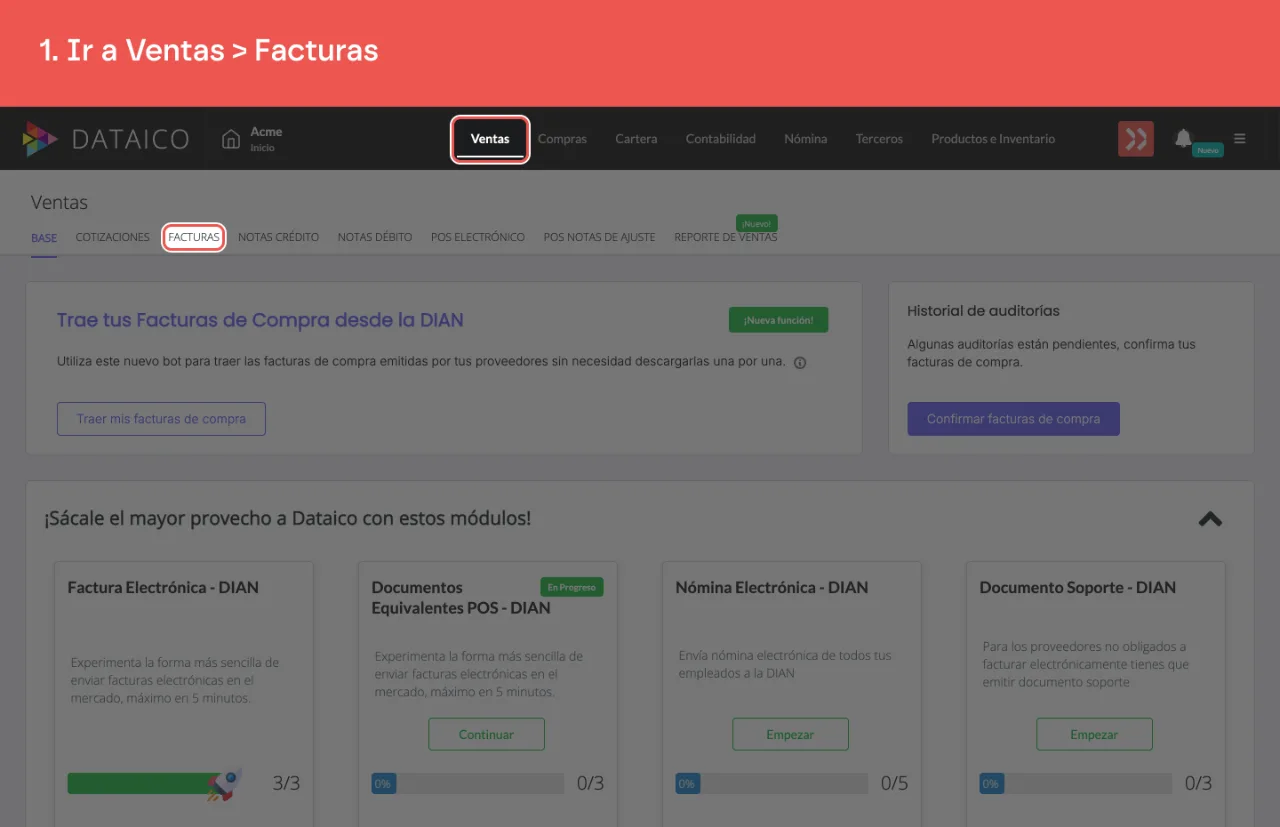Collapse the modules section with chevron arrow
This screenshot has height=827, width=1280.
pos(1210,519)
